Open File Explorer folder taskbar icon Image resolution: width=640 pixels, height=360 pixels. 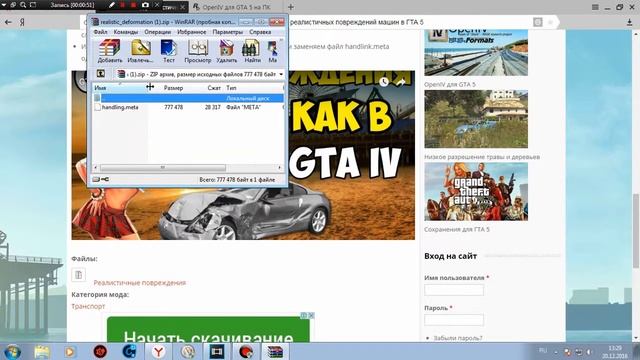(x=42, y=351)
